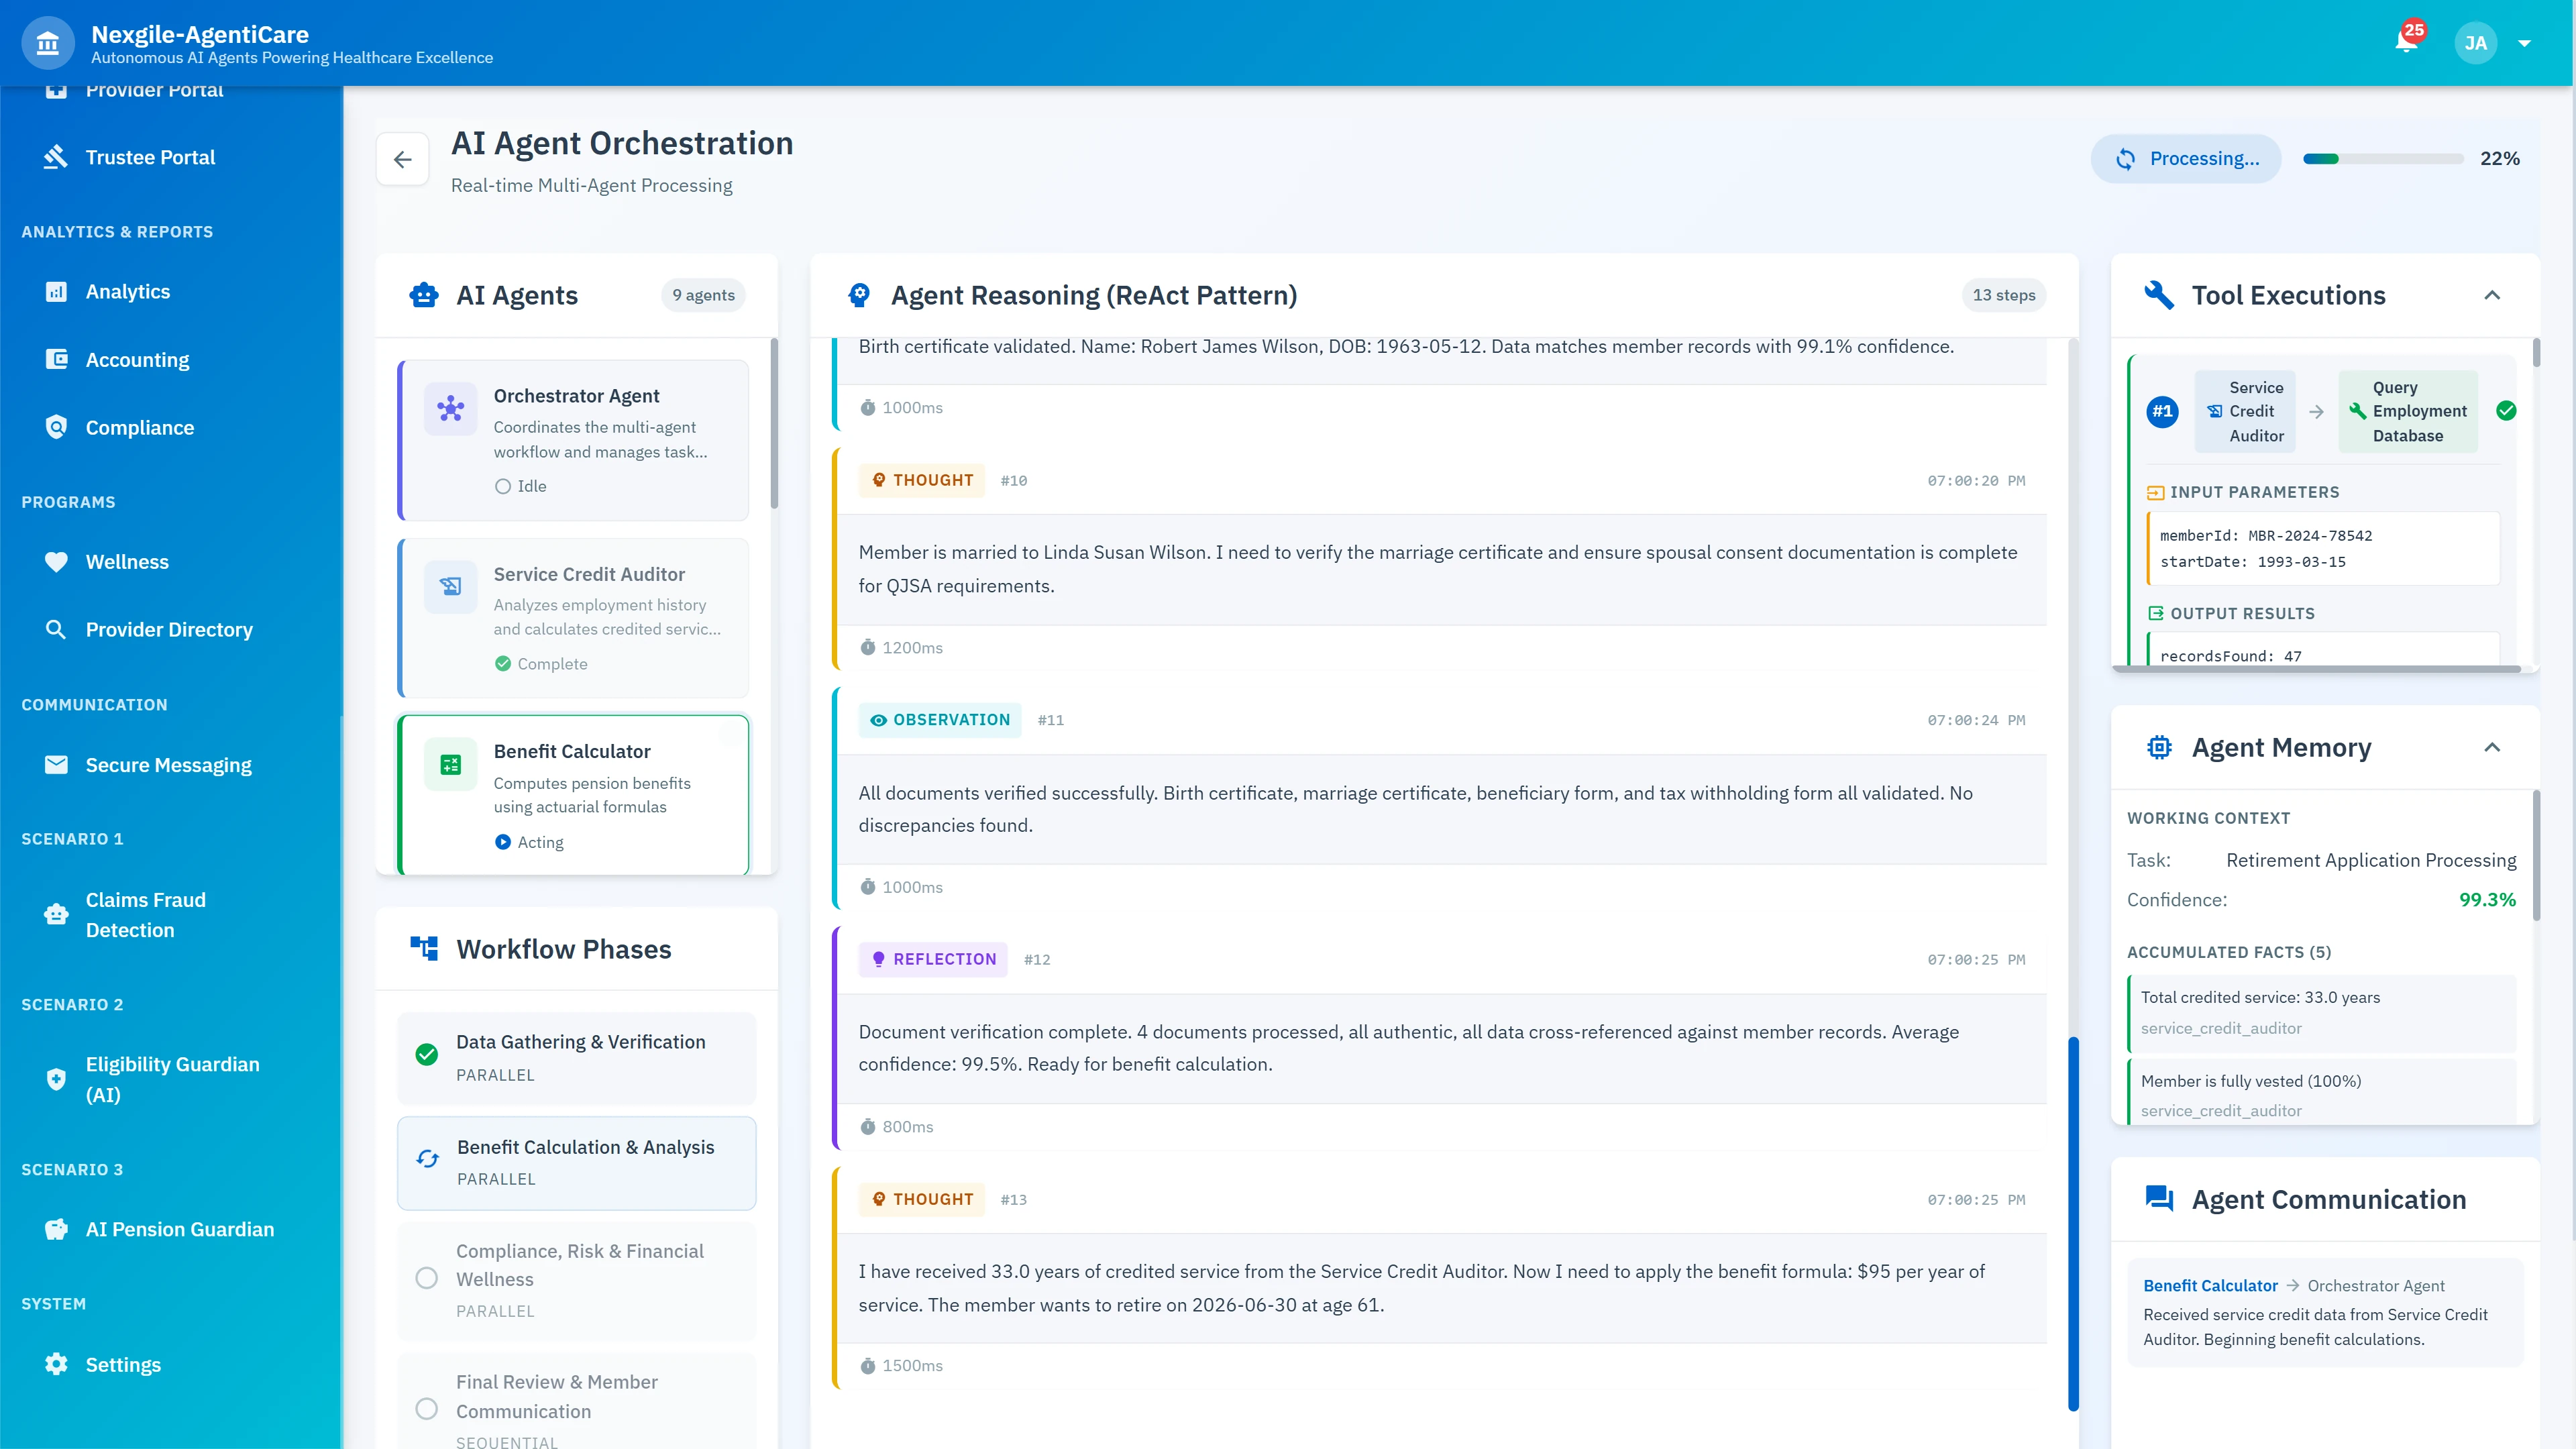Screen dimensions: 2576x1449
Task: Select the Orchestrator Agent card icon
Action: [450, 409]
